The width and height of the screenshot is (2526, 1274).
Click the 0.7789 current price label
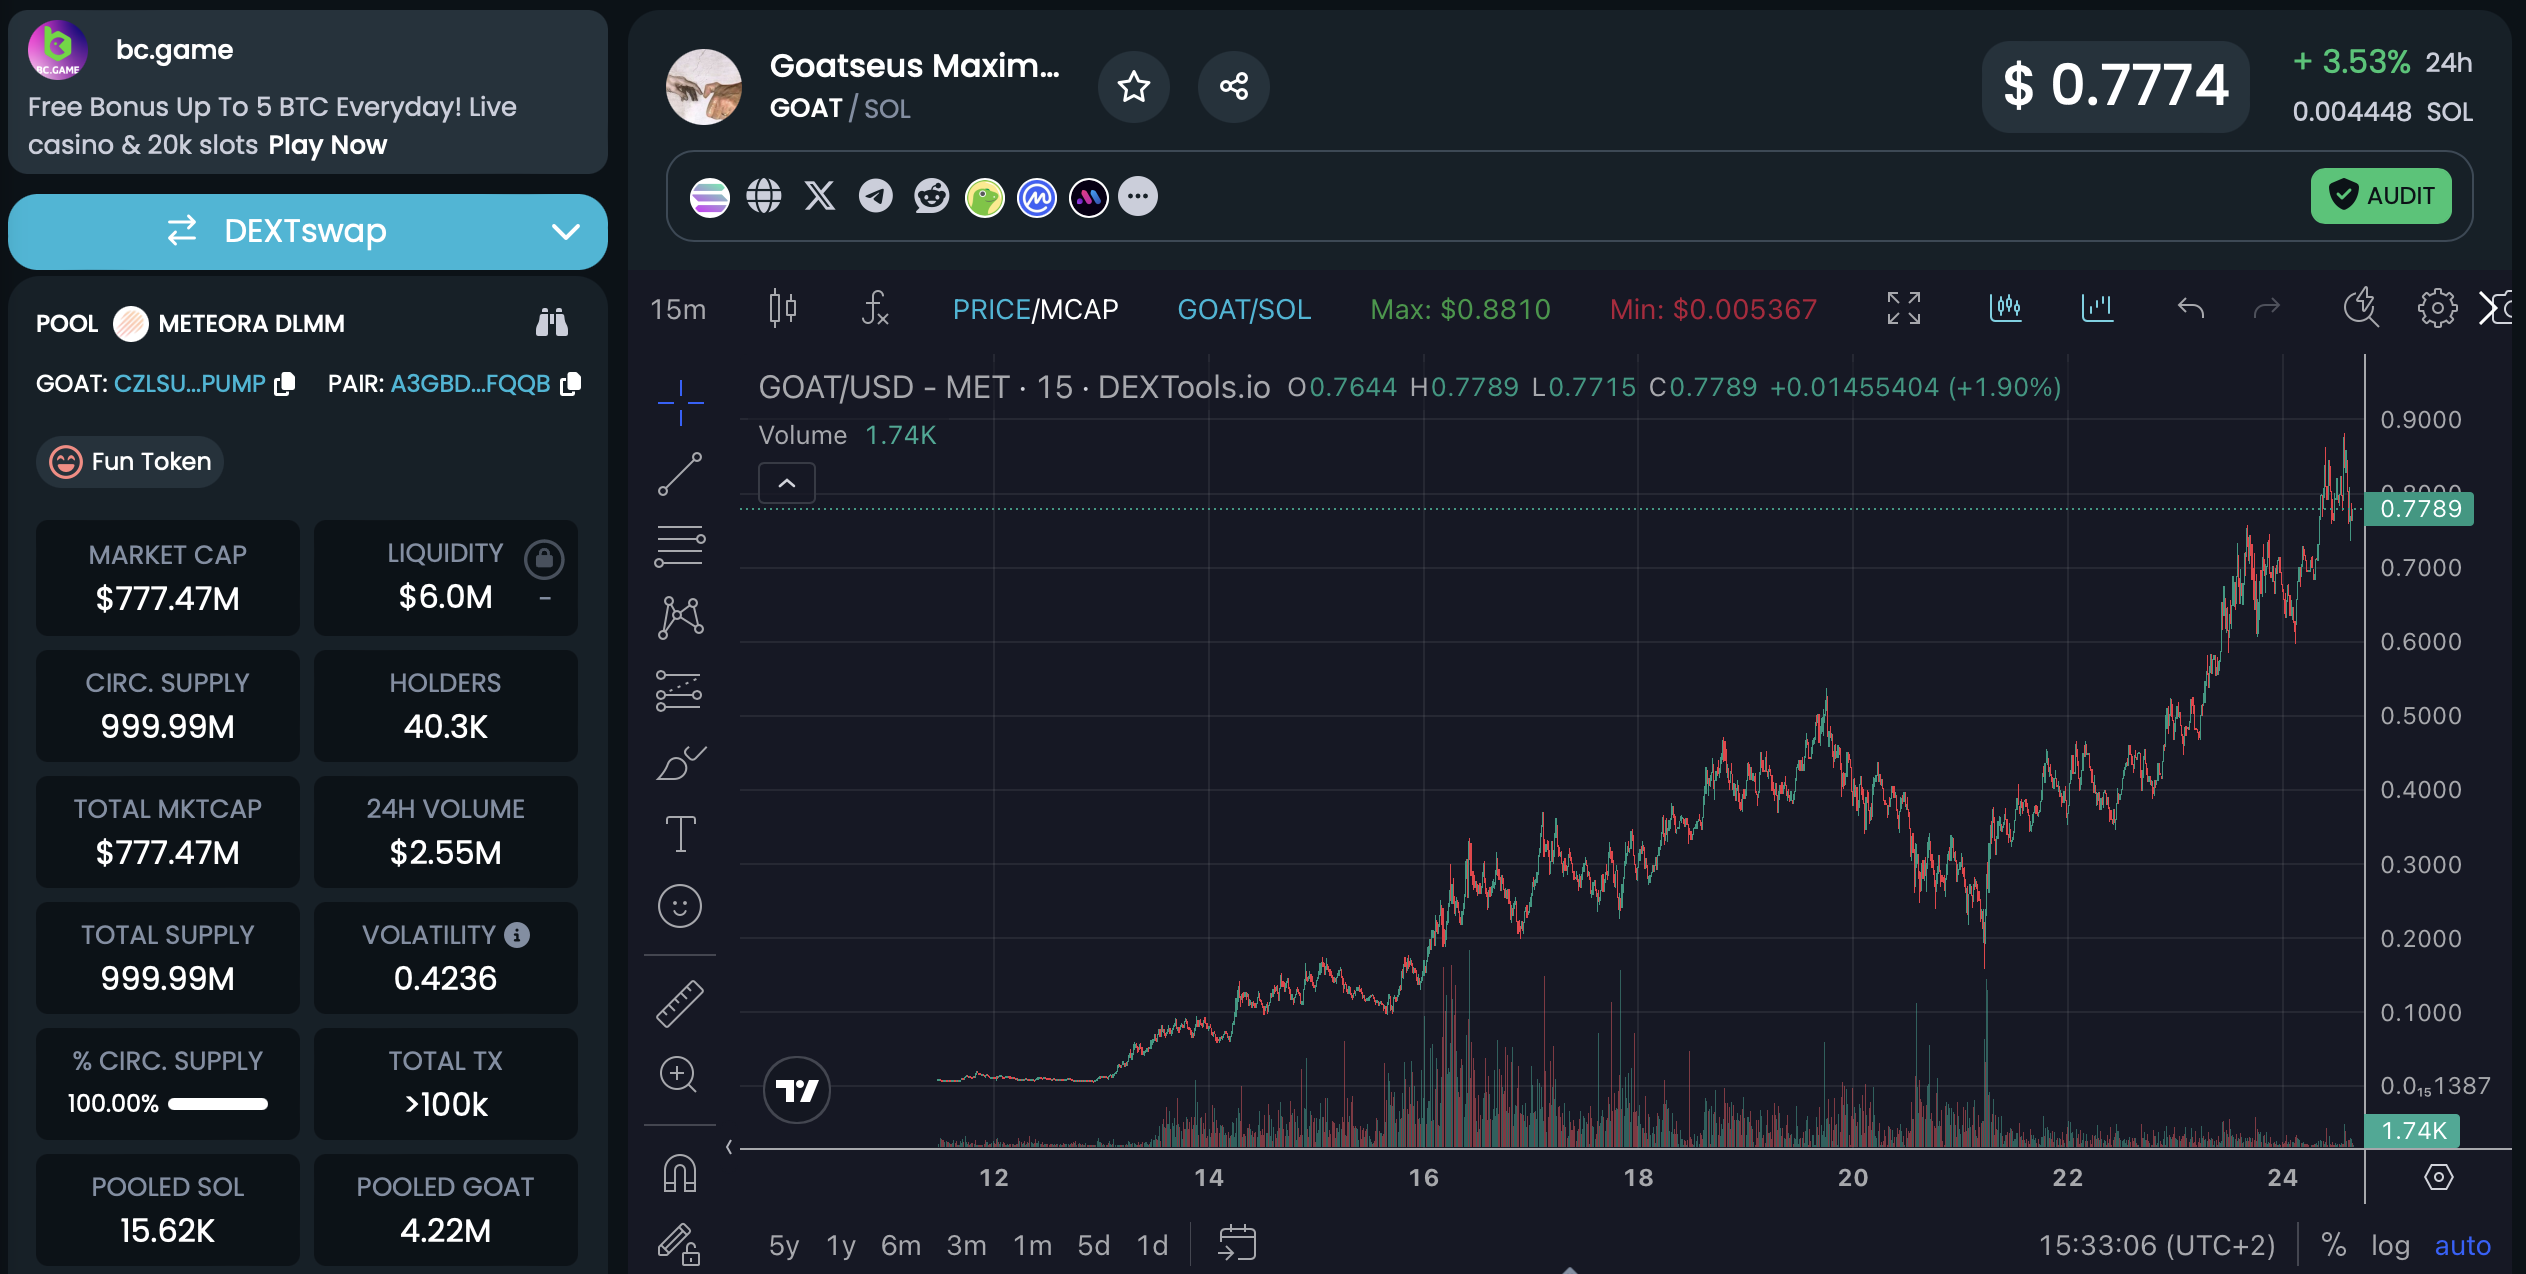2418,509
